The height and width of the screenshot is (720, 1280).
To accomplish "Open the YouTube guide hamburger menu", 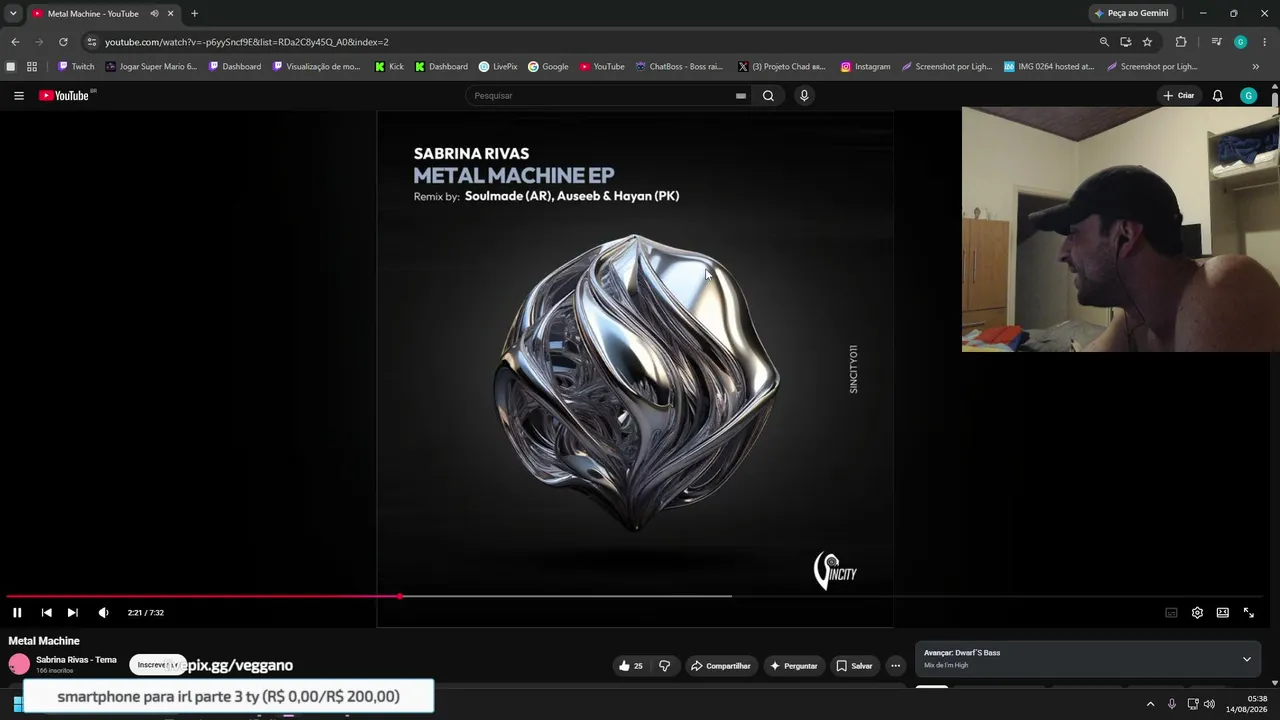I will [x=19, y=96].
